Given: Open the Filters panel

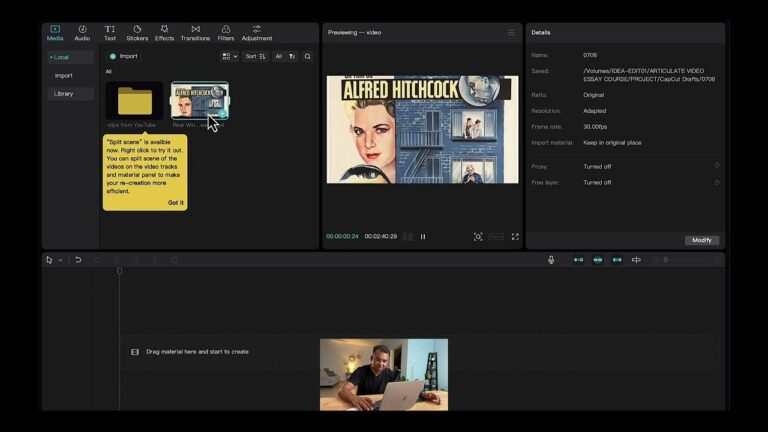Looking at the screenshot, I should 226,33.
